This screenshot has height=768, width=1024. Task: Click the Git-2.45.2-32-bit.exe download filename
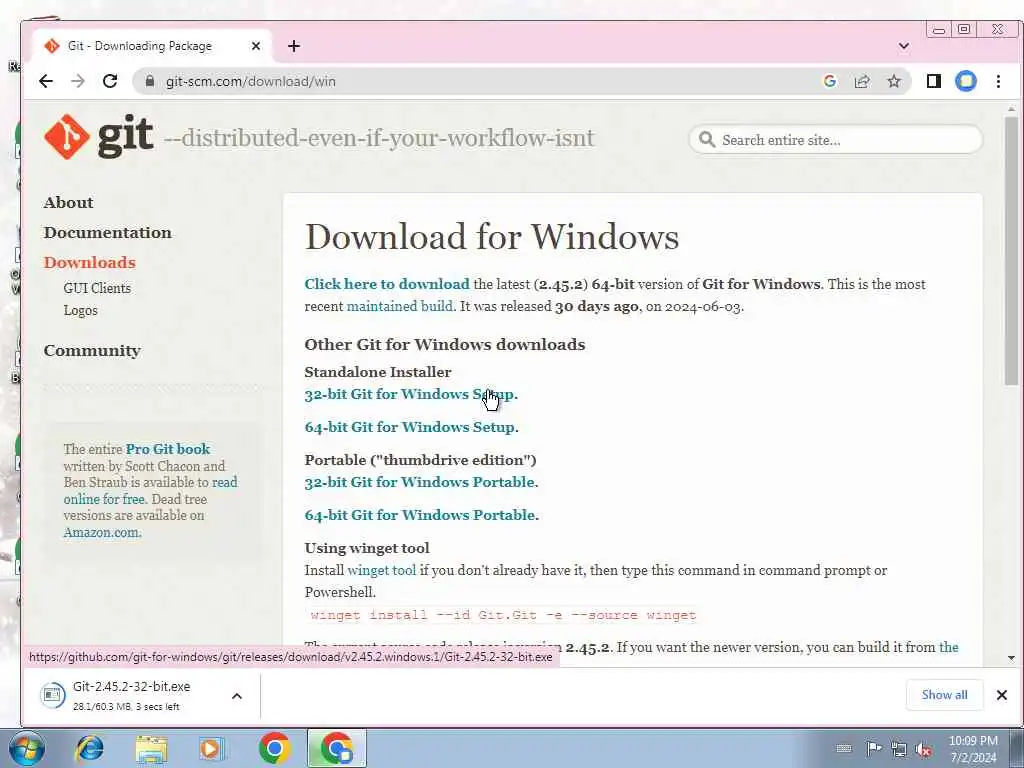point(132,686)
